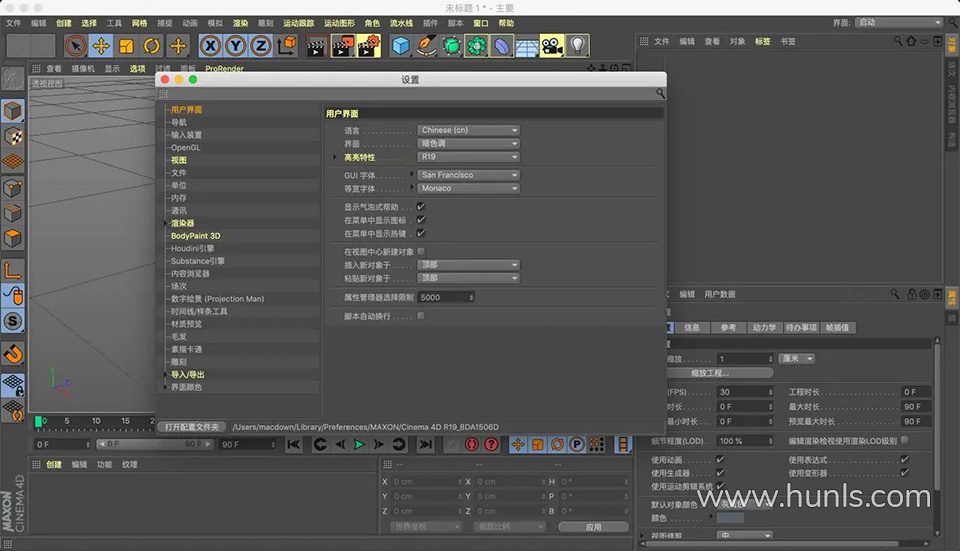960x551 pixels.
Task: Toggle 在菜单中显示图标 checkbox
Action: point(421,220)
